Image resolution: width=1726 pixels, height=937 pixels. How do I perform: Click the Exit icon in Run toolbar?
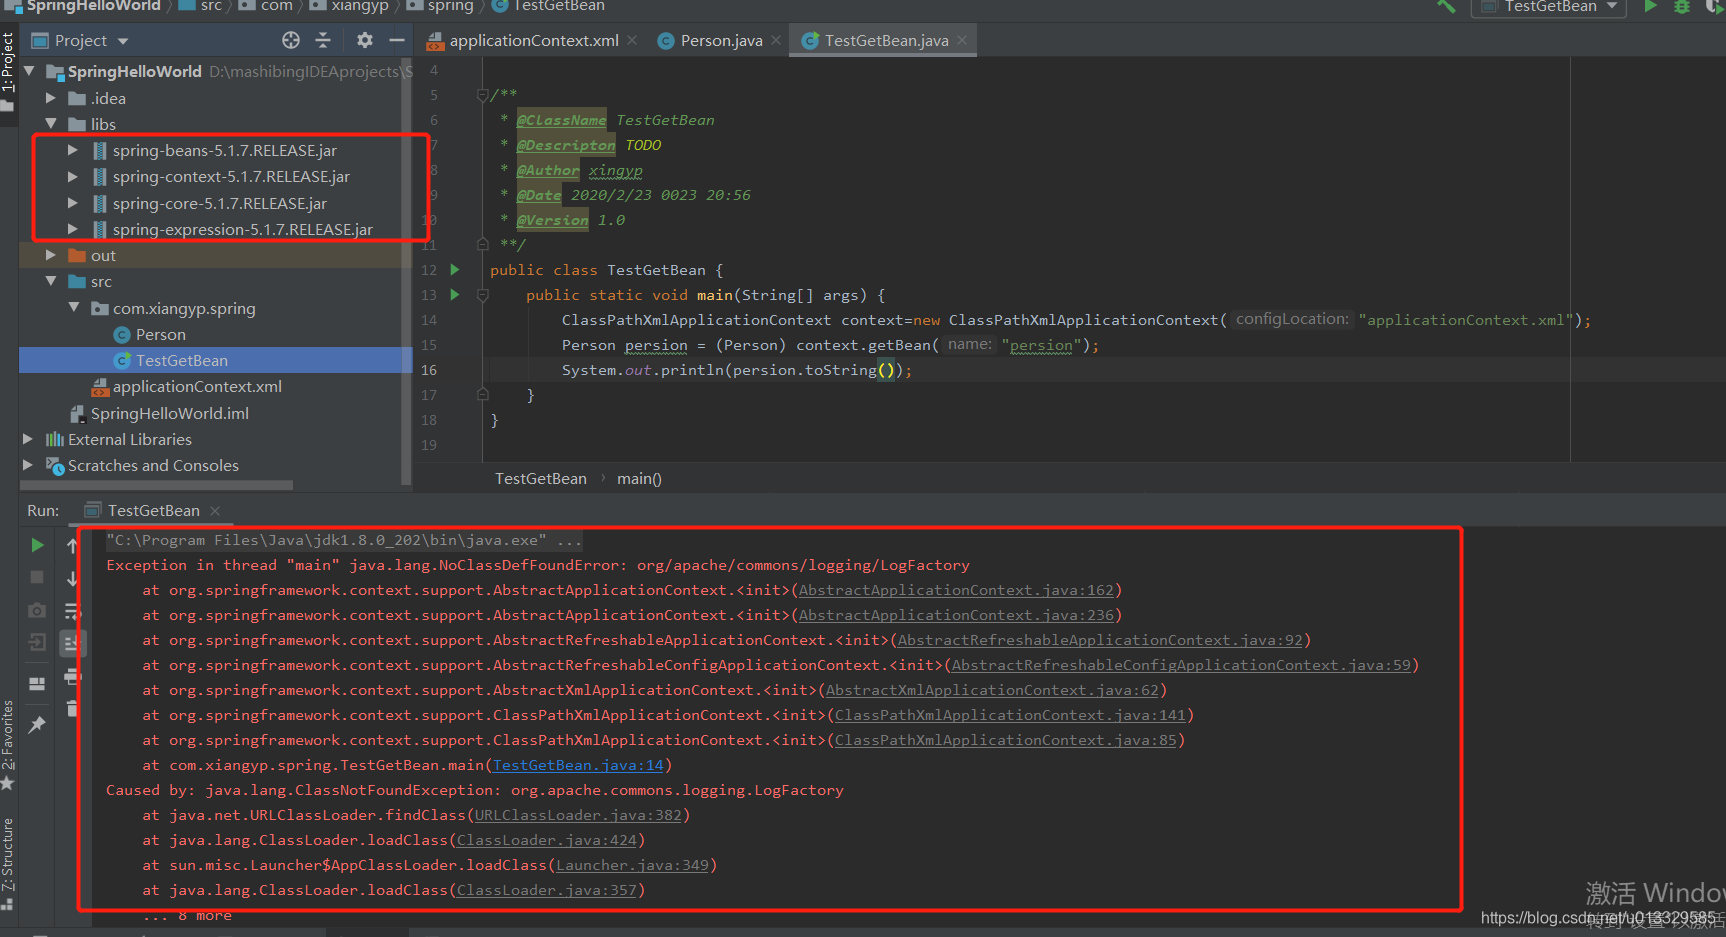[x=37, y=642]
